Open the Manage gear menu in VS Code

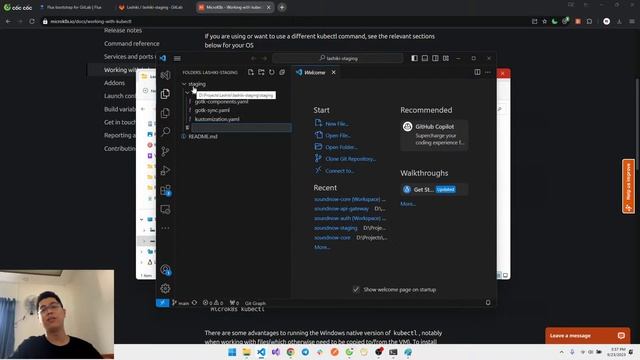[x=165, y=288]
